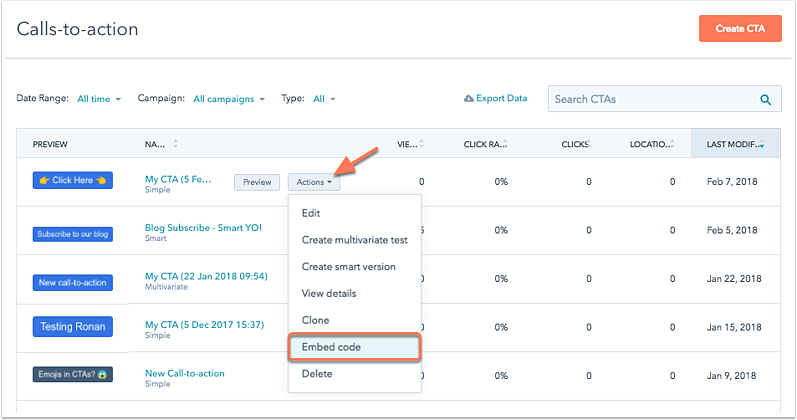The height and width of the screenshot is (420, 797).
Task: Click the 'Click Here' CTA preview thumbnail
Action: (x=73, y=180)
